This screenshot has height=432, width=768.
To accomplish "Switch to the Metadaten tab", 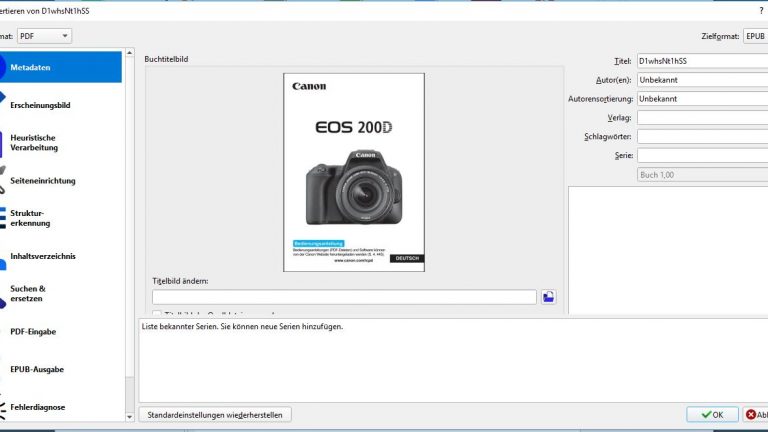I will coord(60,67).
